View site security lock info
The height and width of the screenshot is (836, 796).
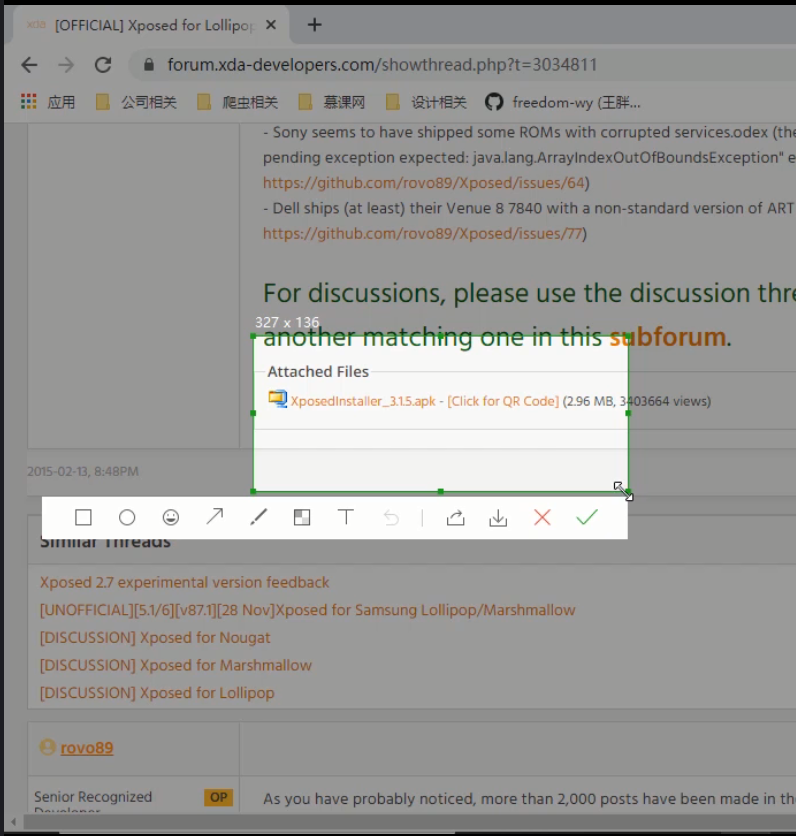click(x=149, y=65)
